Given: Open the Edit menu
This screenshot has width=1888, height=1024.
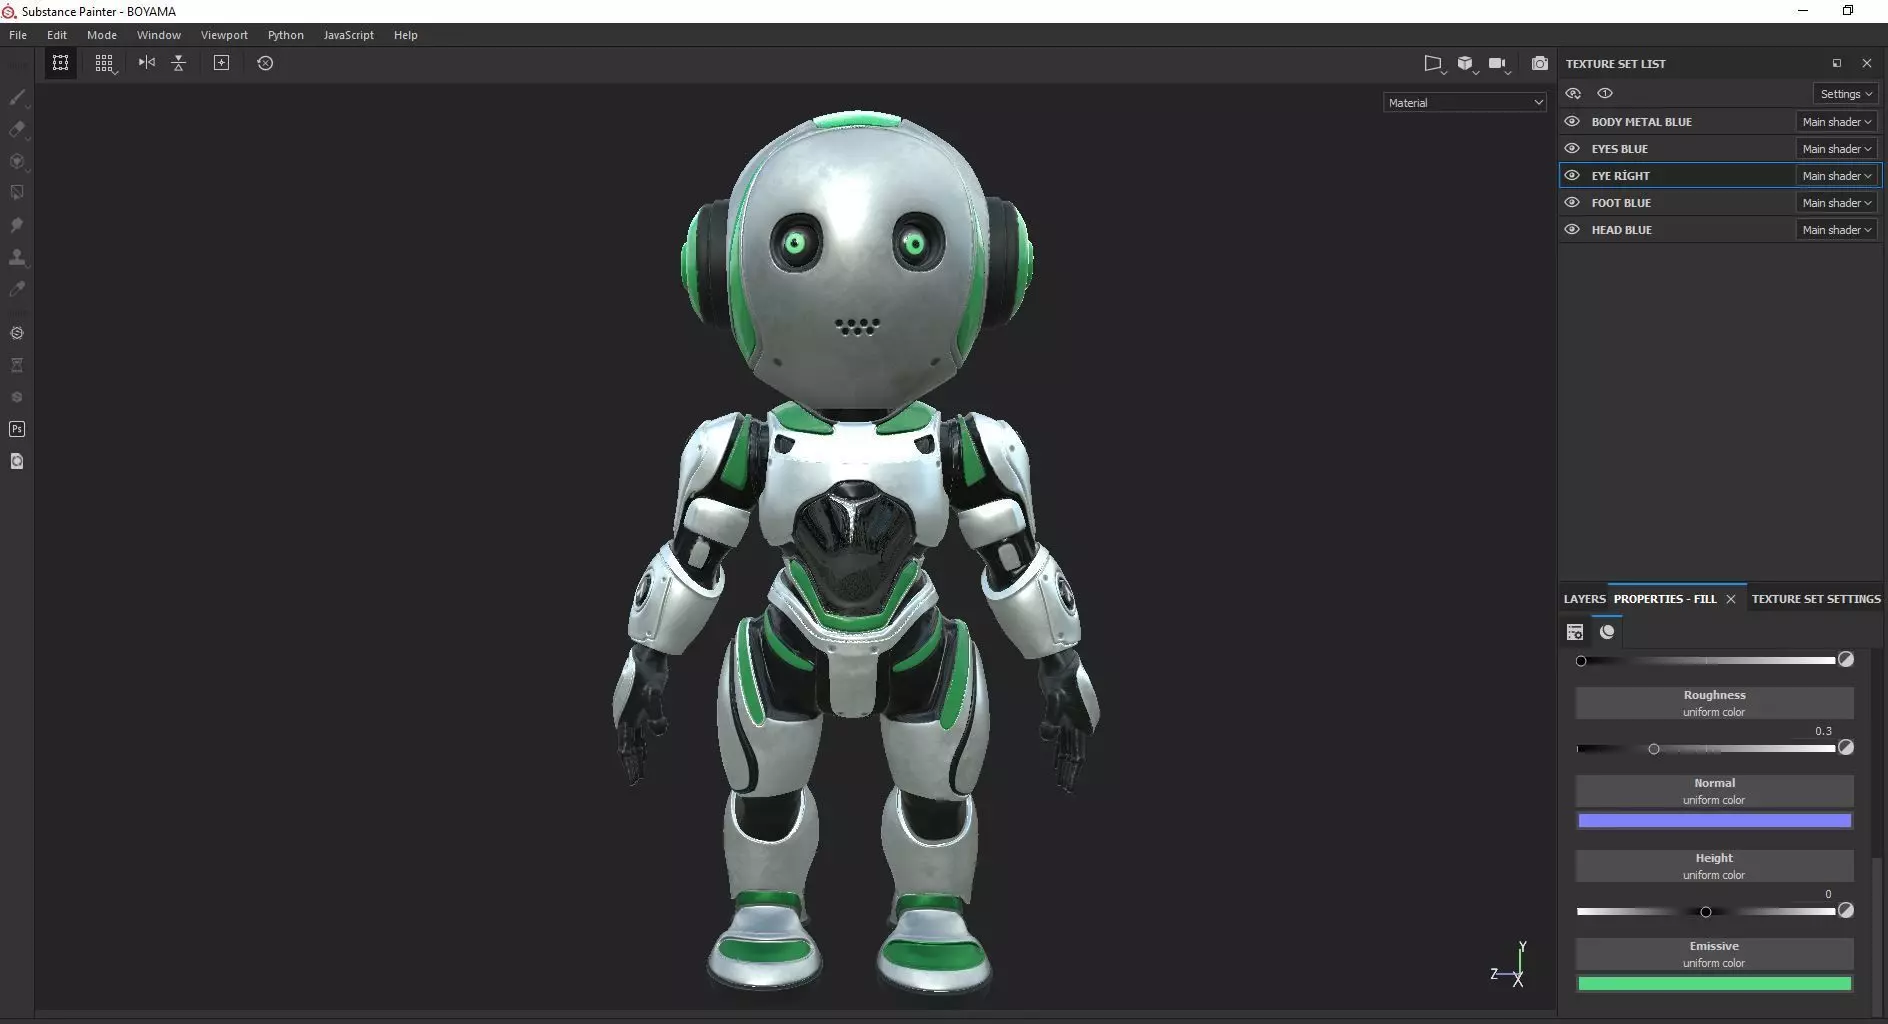Looking at the screenshot, I should point(57,35).
